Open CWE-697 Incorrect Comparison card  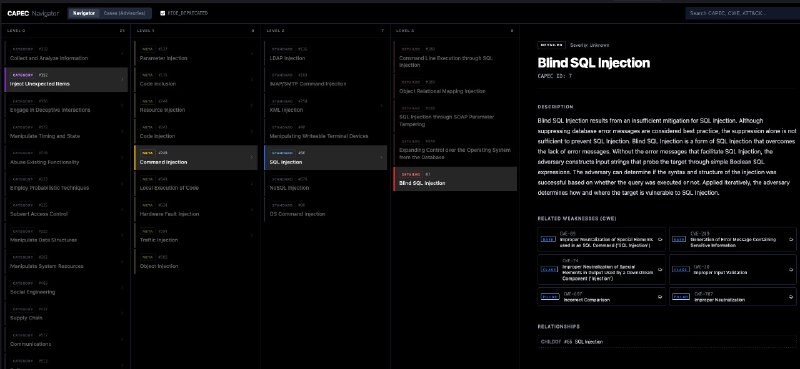(602, 297)
